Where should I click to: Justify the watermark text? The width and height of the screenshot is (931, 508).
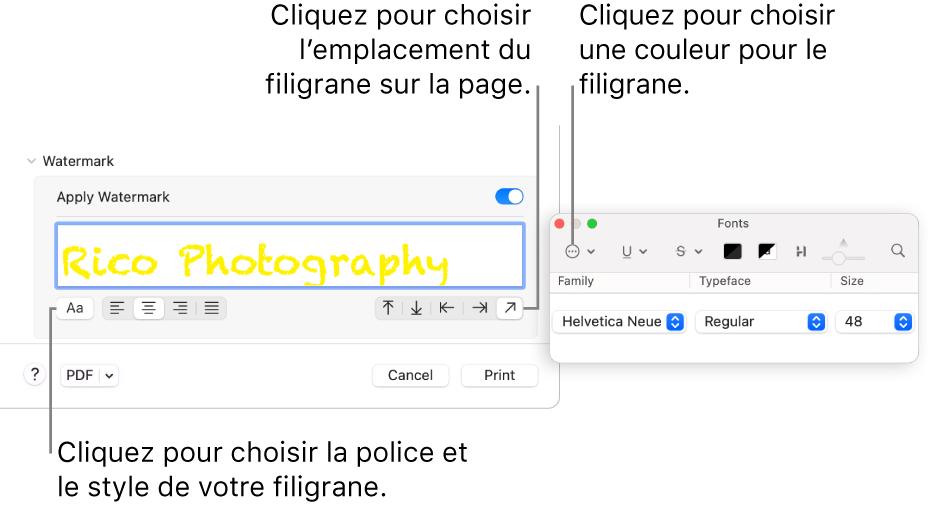211,308
